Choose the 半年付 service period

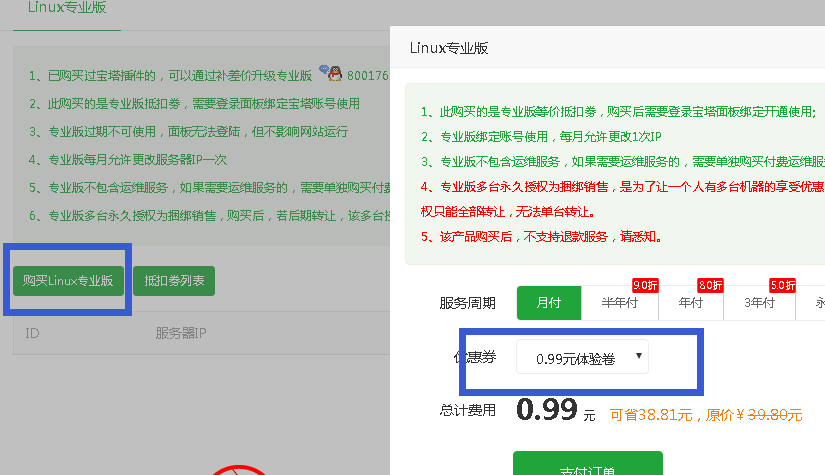click(x=619, y=303)
